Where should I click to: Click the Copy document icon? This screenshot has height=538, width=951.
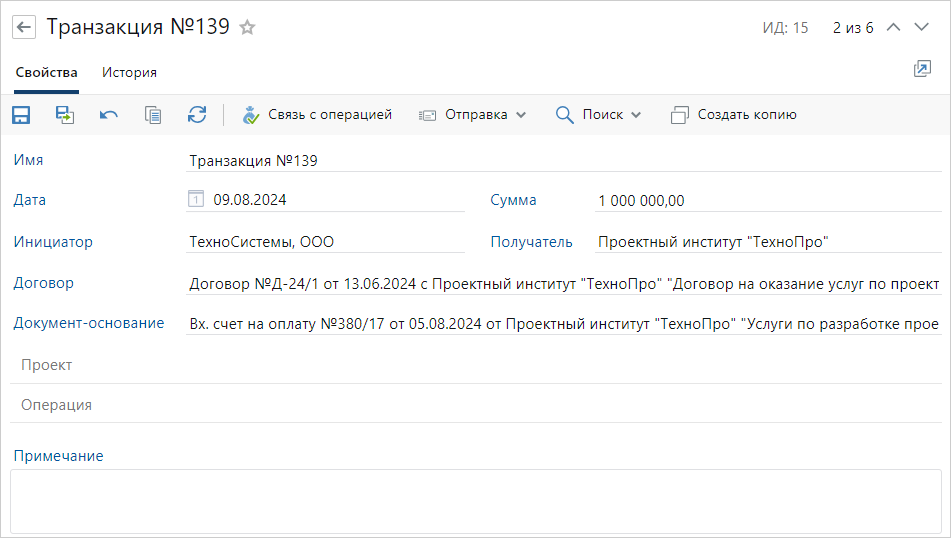pos(153,115)
